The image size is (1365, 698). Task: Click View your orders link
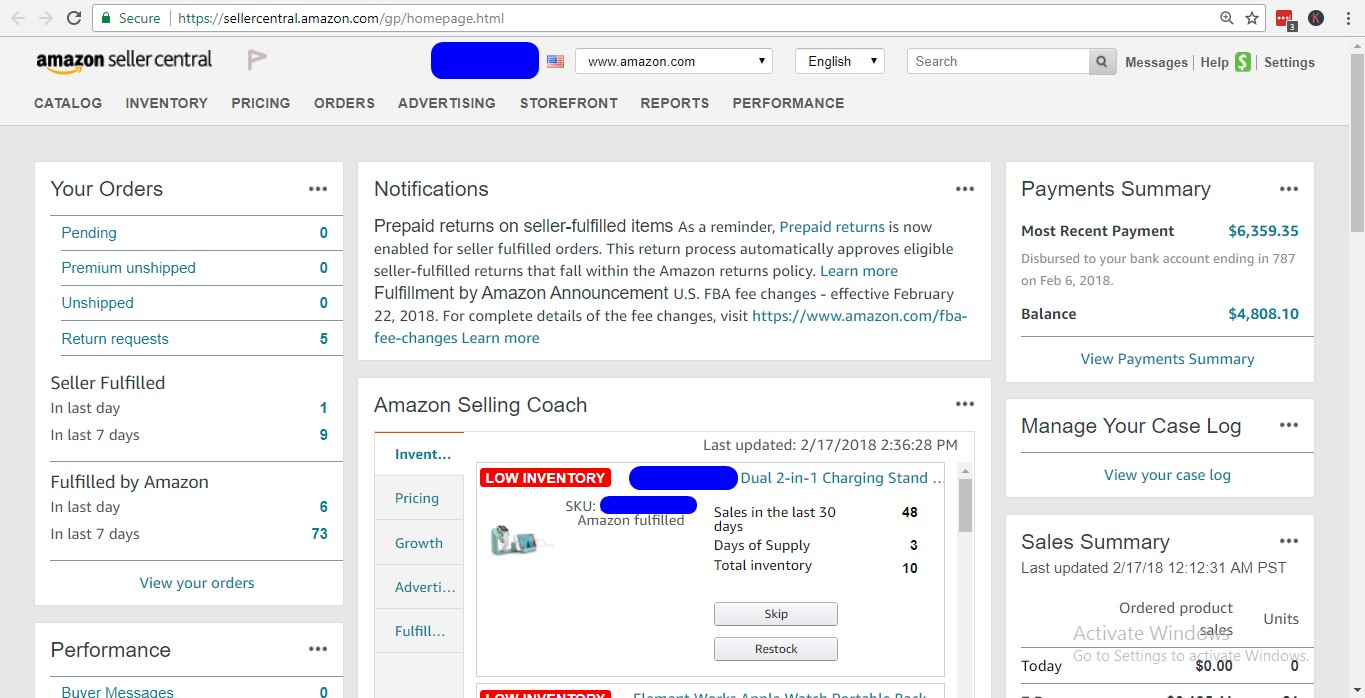click(x=197, y=583)
